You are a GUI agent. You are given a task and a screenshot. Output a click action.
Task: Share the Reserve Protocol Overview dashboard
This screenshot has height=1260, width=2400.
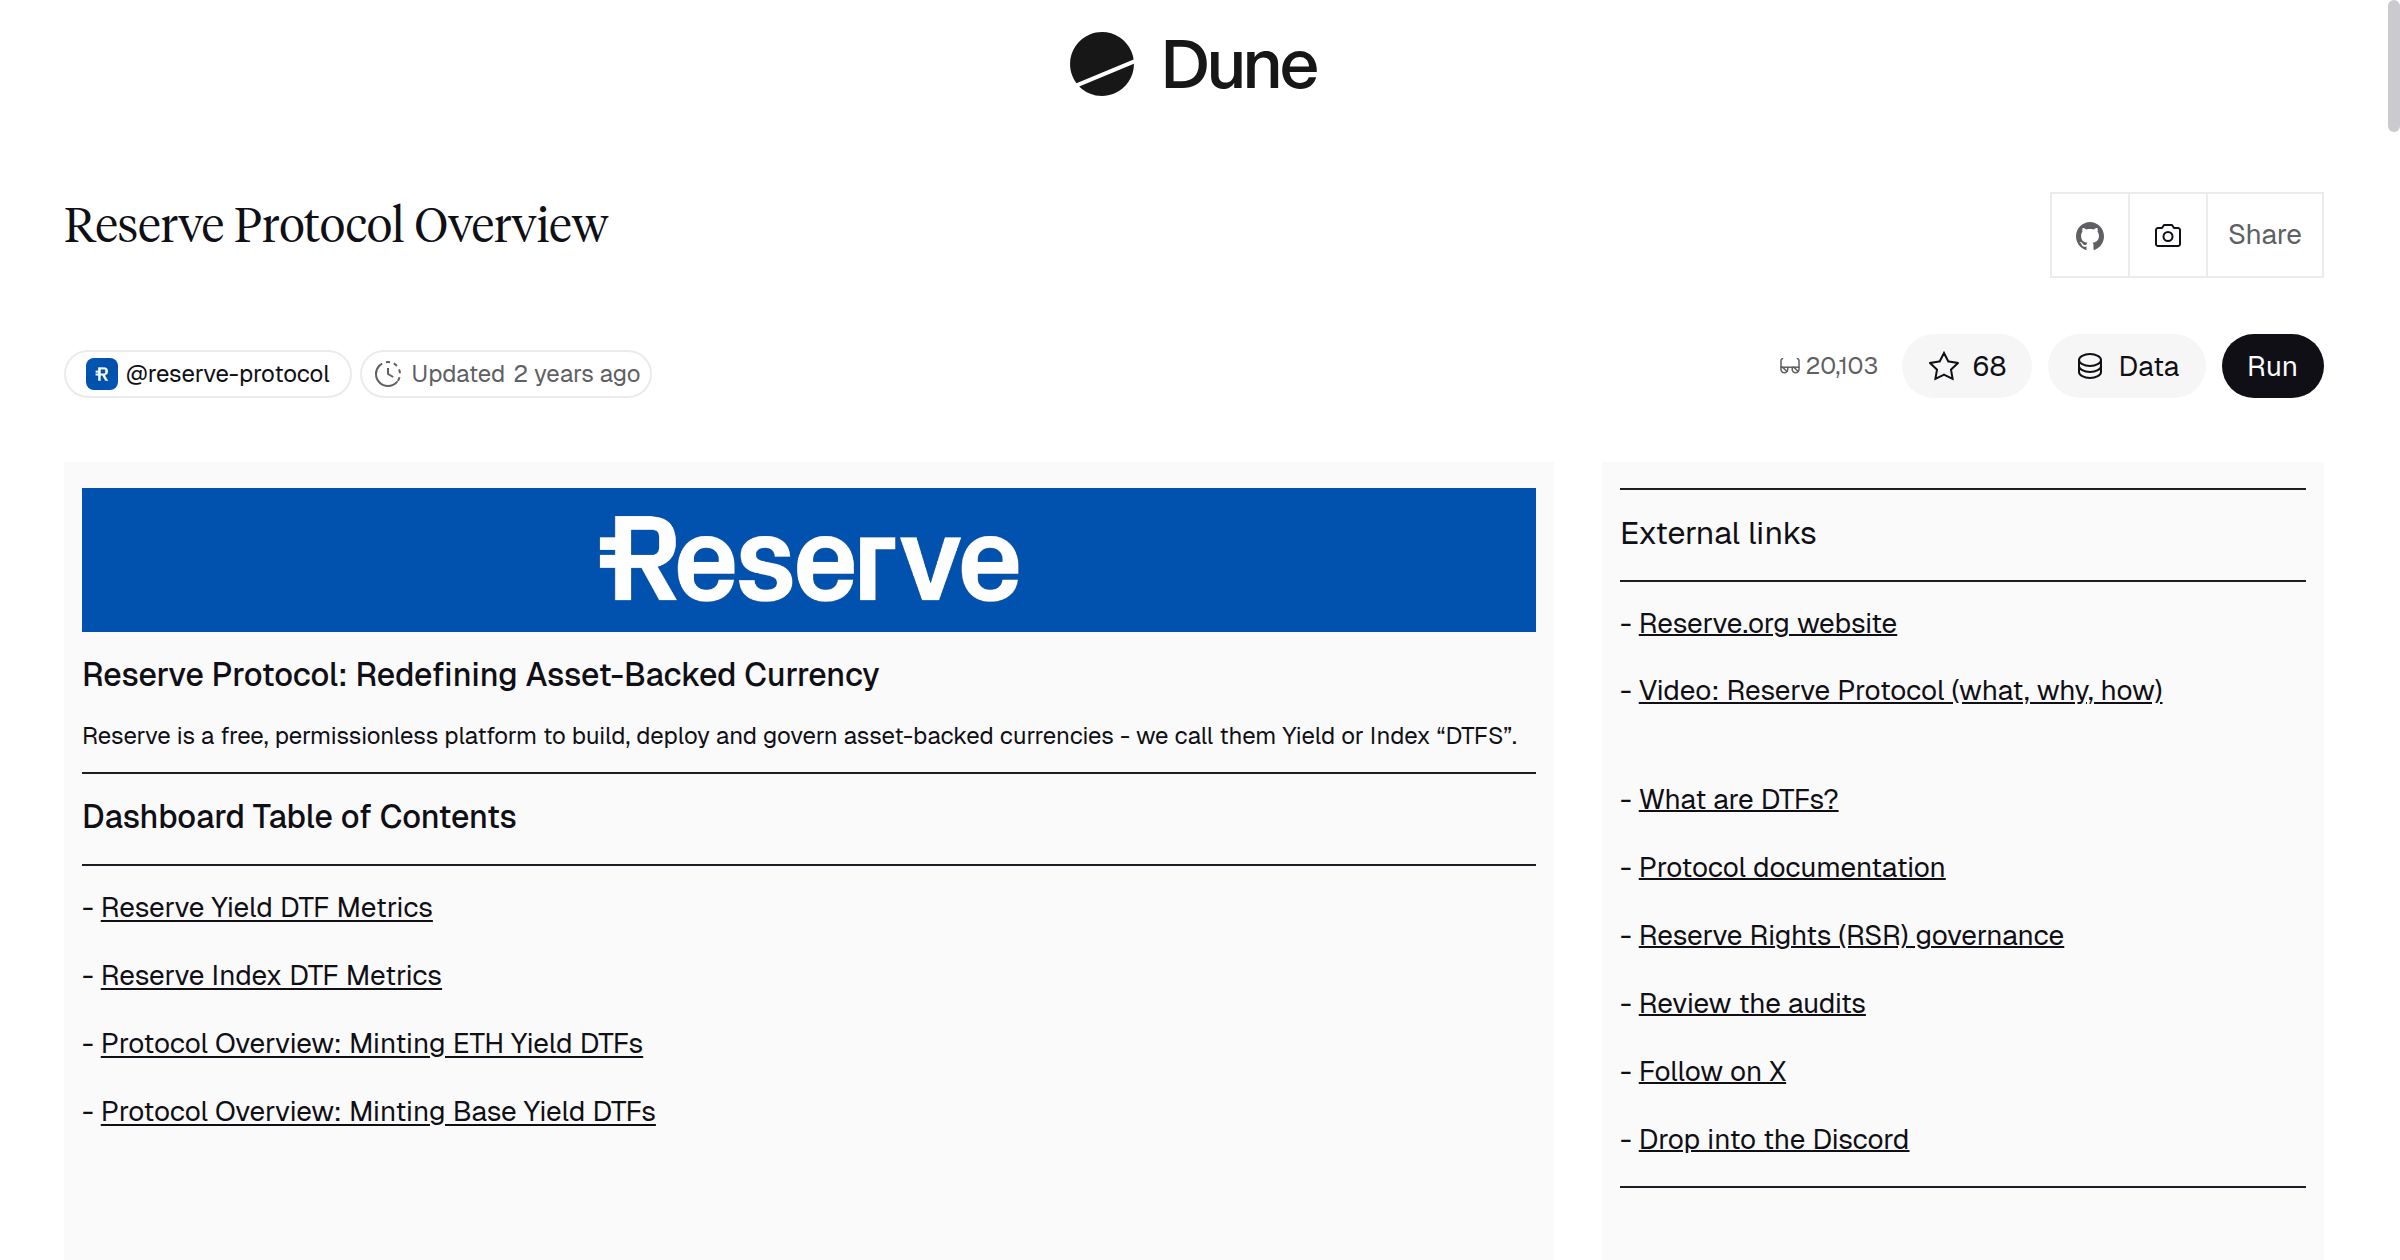[x=2264, y=234]
